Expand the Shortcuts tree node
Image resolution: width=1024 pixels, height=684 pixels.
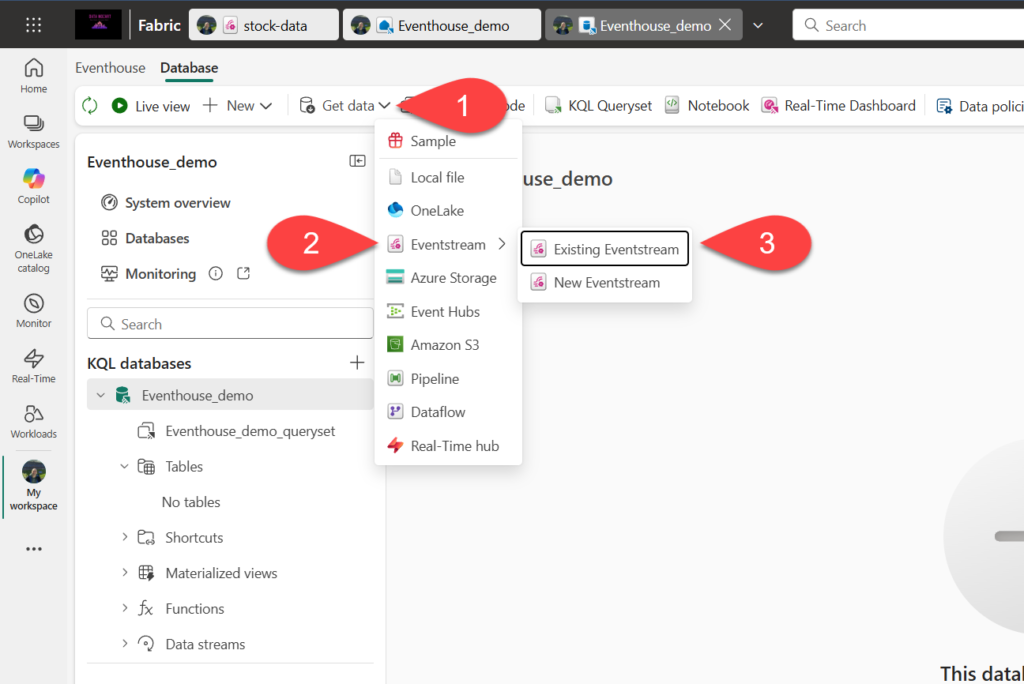coord(125,537)
